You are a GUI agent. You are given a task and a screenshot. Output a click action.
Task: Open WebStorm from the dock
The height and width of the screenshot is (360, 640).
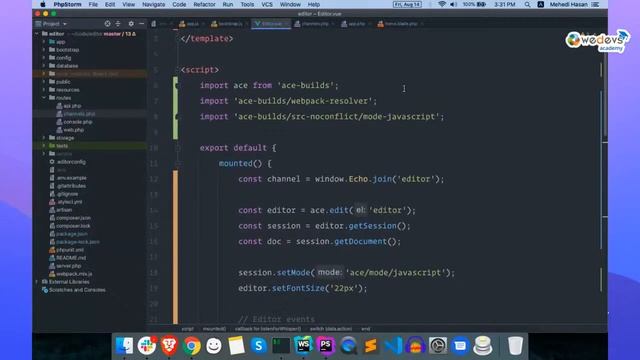pyautogui.click(x=303, y=346)
